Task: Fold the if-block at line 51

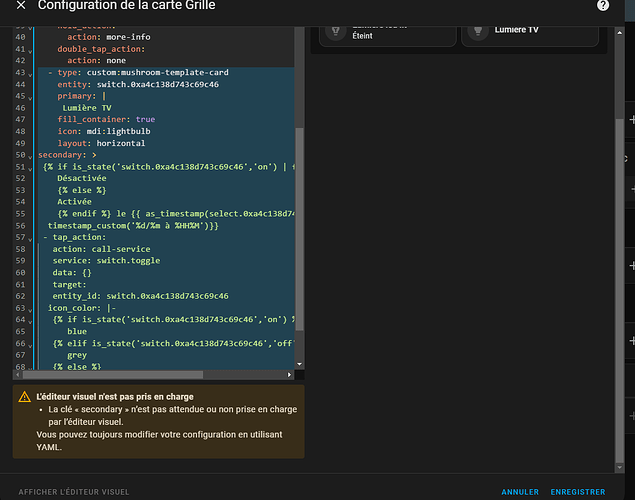Action: tap(30, 169)
